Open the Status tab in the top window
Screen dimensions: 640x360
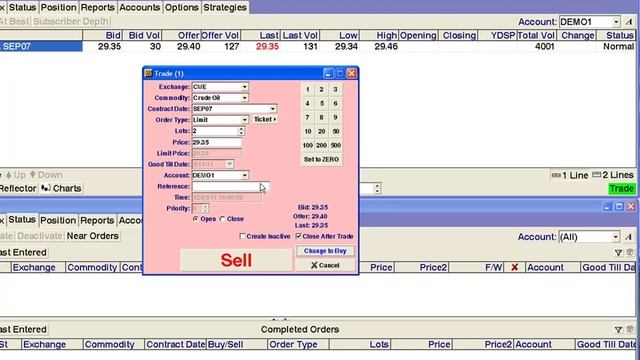[22, 7]
